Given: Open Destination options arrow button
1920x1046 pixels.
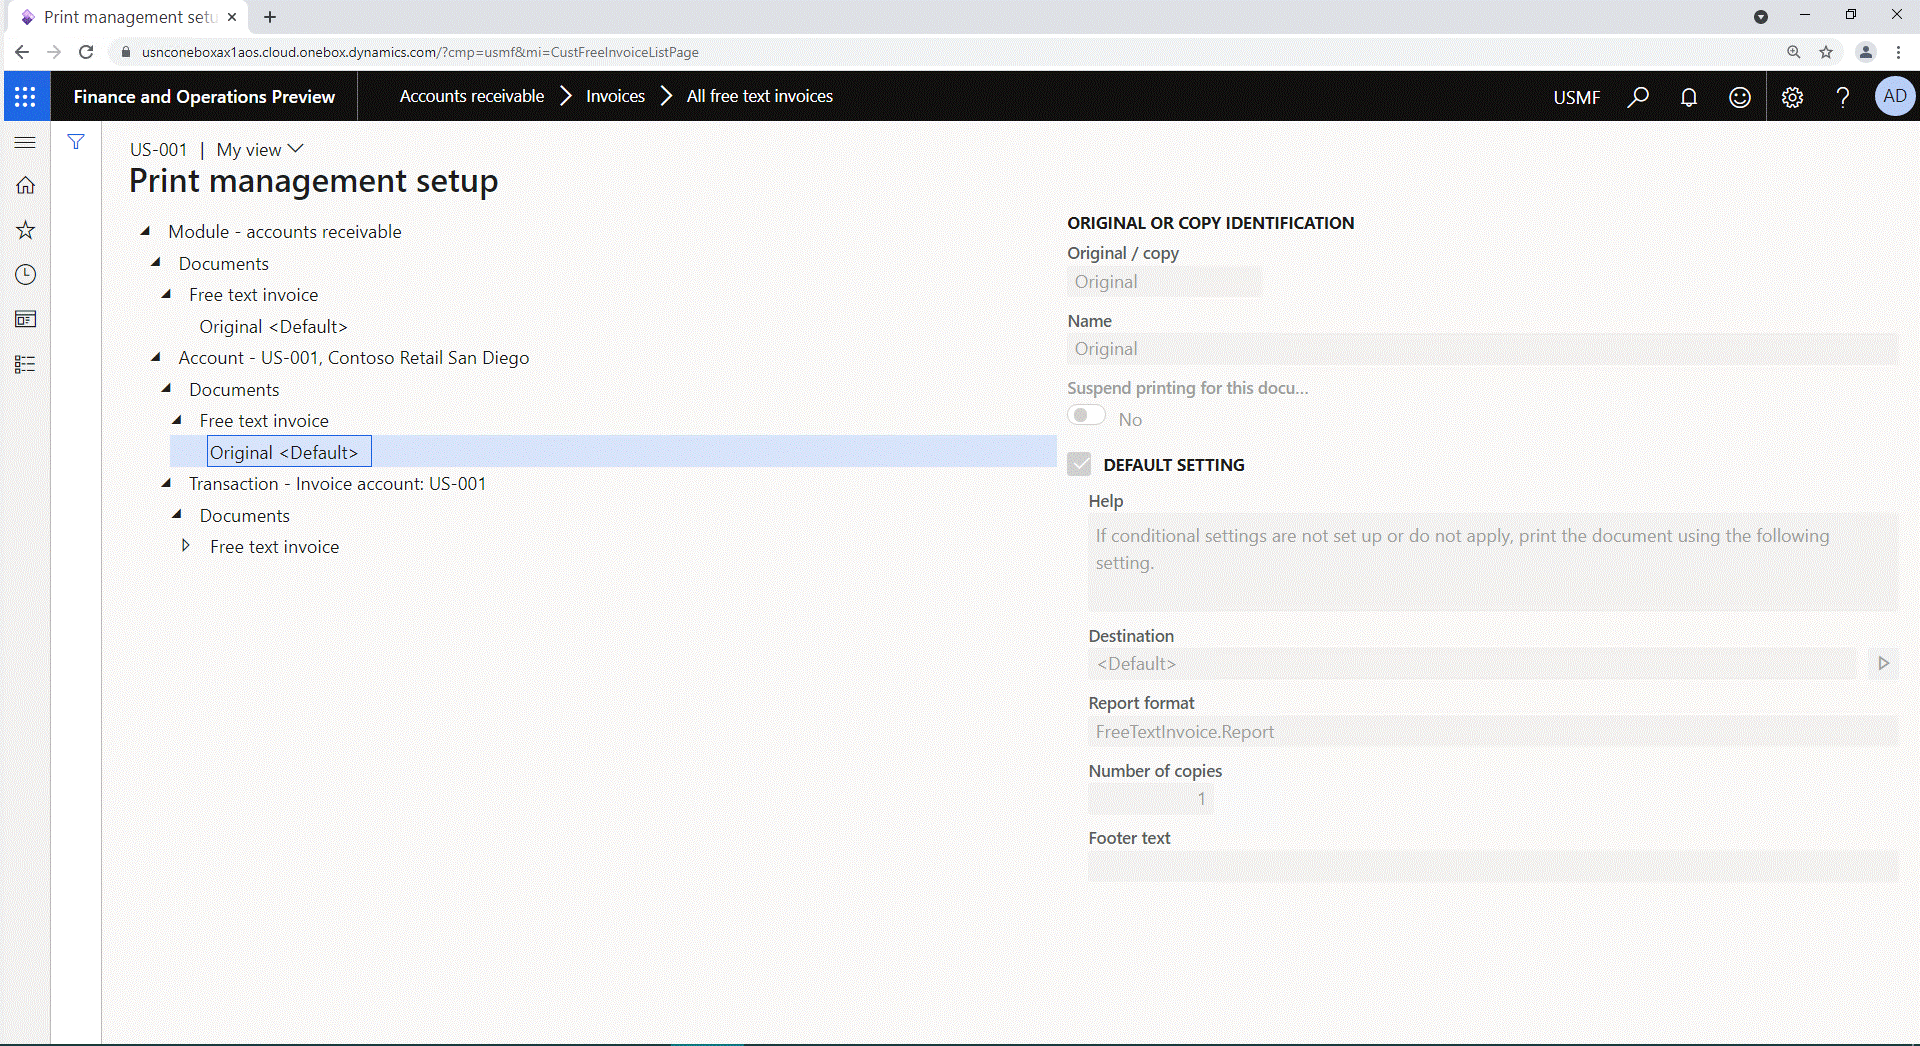Looking at the screenshot, I should pos(1883,663).
